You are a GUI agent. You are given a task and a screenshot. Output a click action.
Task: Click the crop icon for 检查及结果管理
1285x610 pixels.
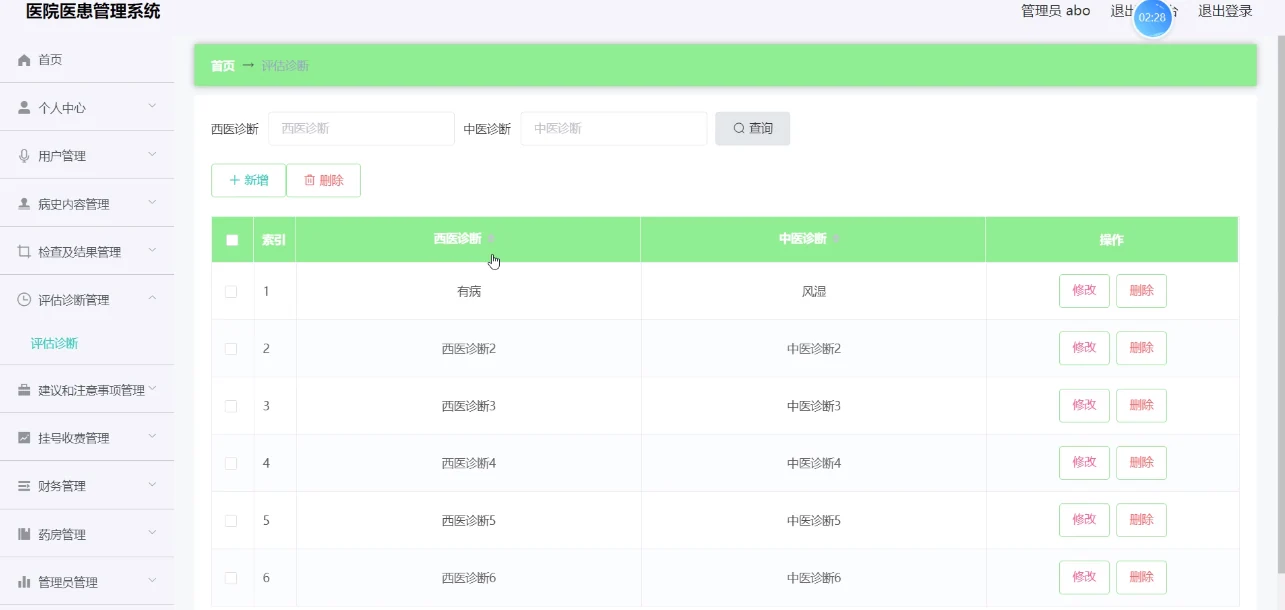[25, 251]
